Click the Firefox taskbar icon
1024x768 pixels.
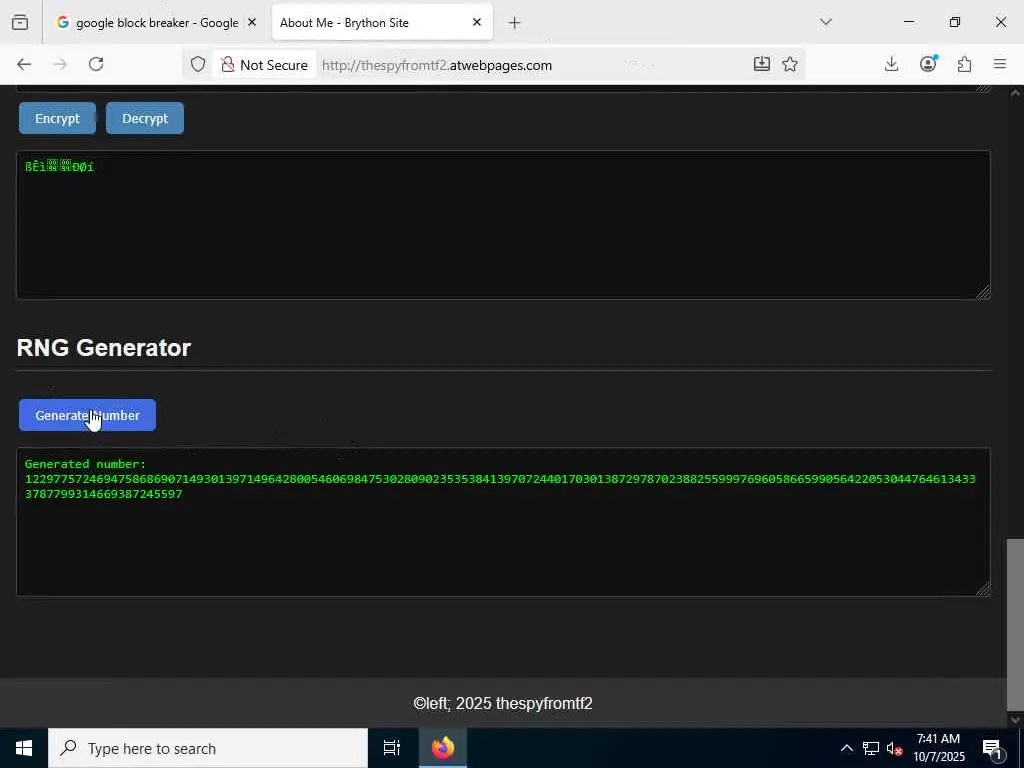click(x=443, y=748)
